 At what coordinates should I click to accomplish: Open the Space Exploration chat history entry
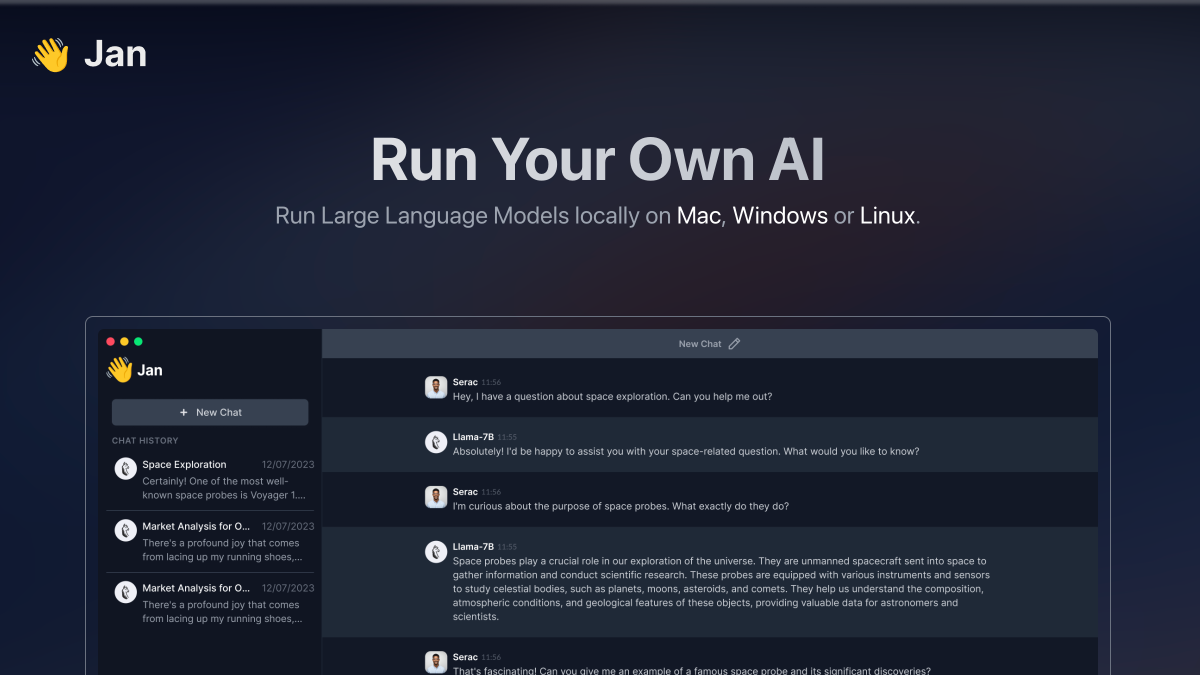tap(213, 479)
